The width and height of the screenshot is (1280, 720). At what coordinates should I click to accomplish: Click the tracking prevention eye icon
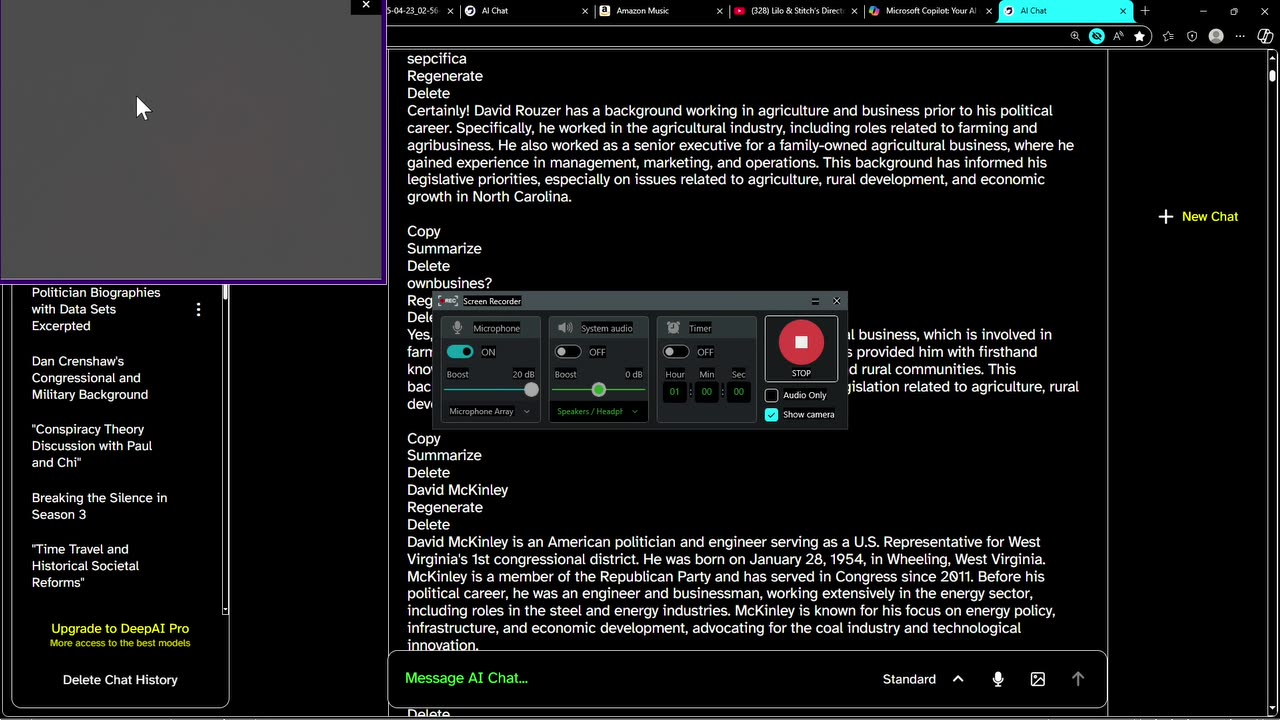[1097, 36]
